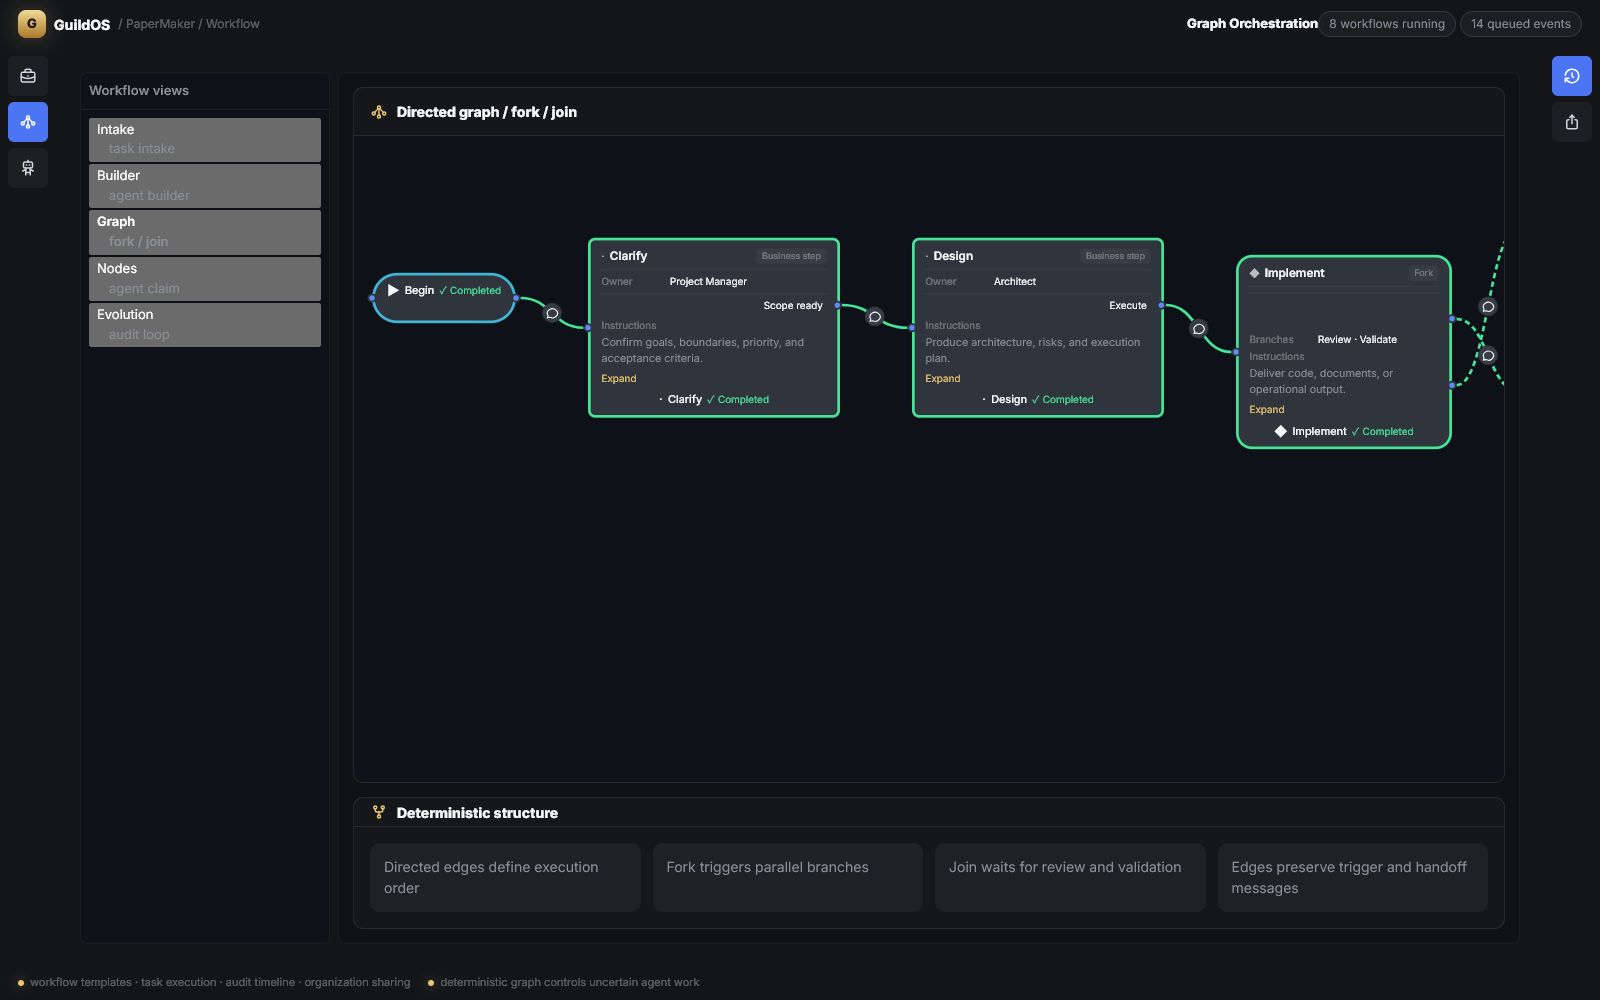Click the GuildOS logo badge
This screenshot has height=1000, width=1600.
(32, 24)
